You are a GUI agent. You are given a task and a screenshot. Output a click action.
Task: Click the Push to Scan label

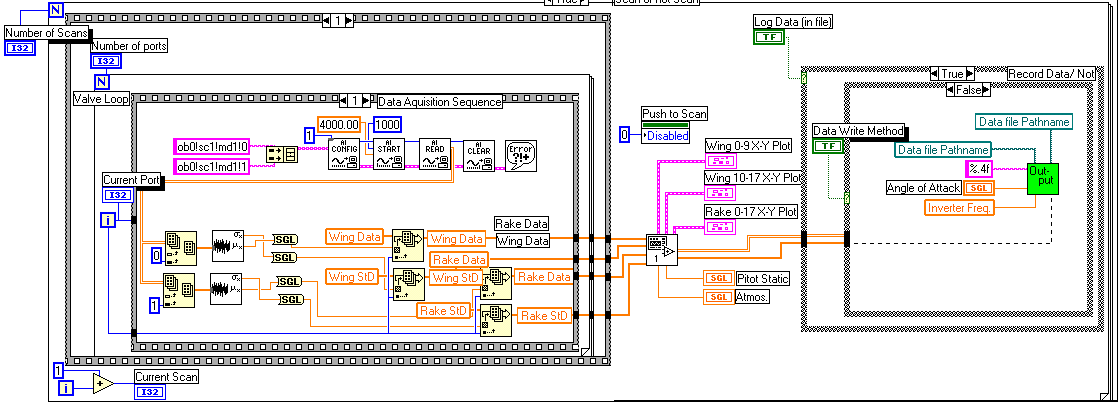675,114
